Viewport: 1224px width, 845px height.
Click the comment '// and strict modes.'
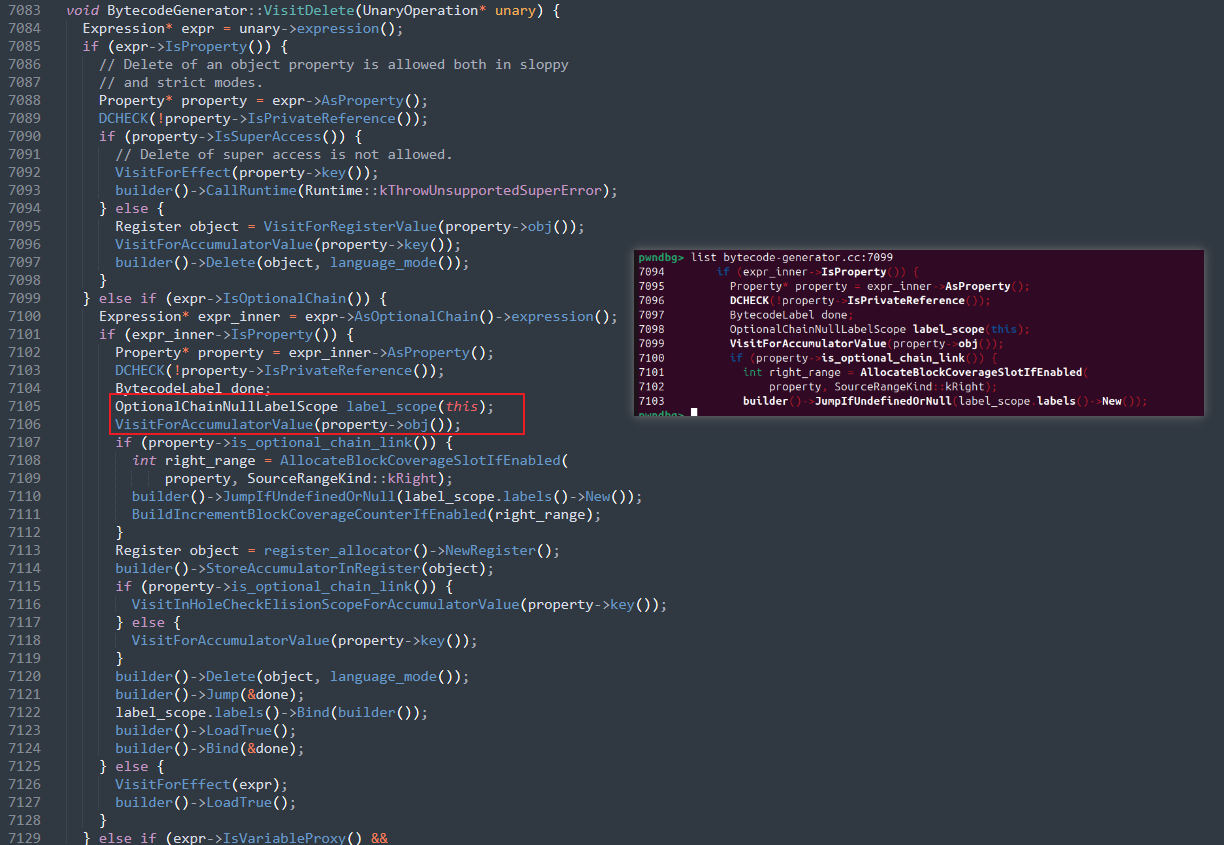(181, 82)
